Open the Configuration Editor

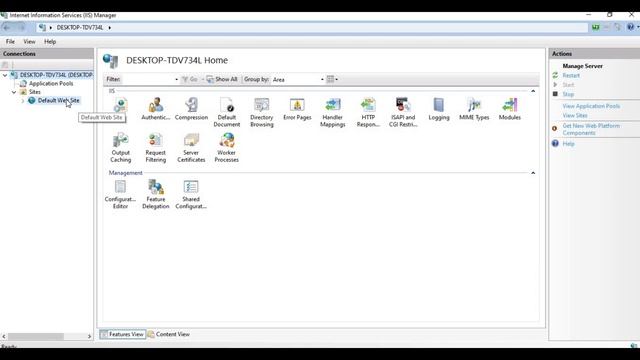coord(120,195)
